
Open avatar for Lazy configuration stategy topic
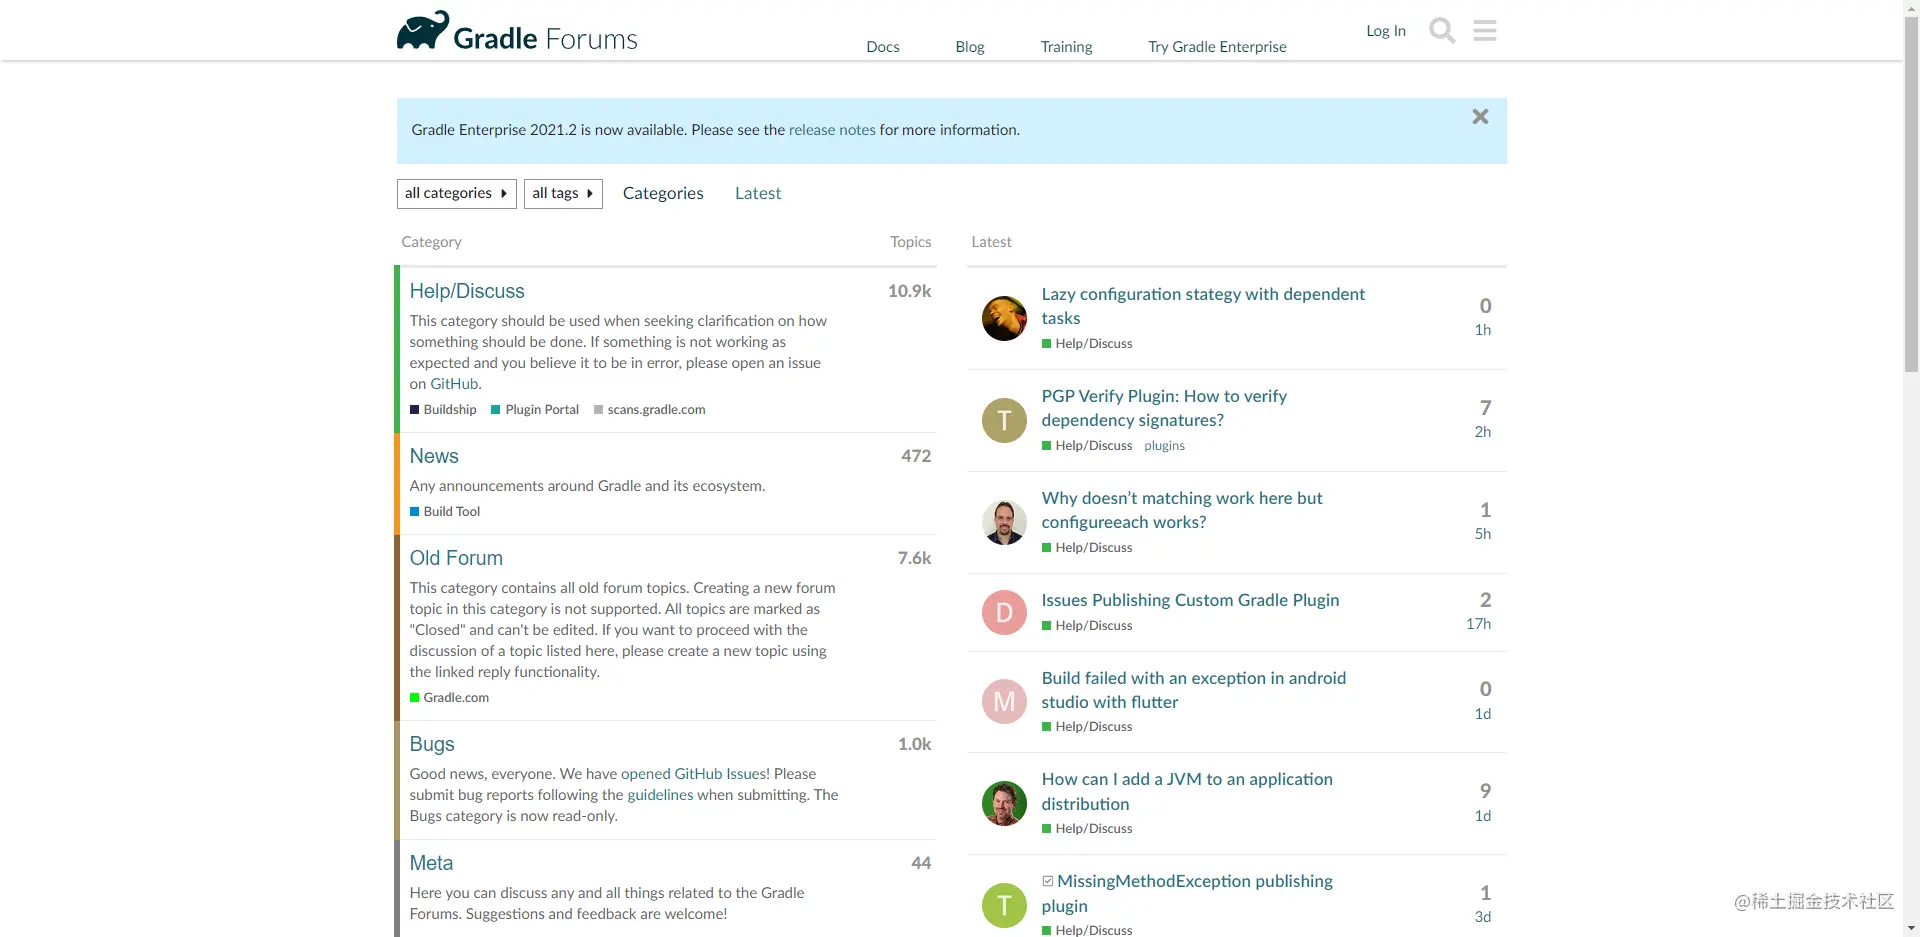(x=1004, y=318)
